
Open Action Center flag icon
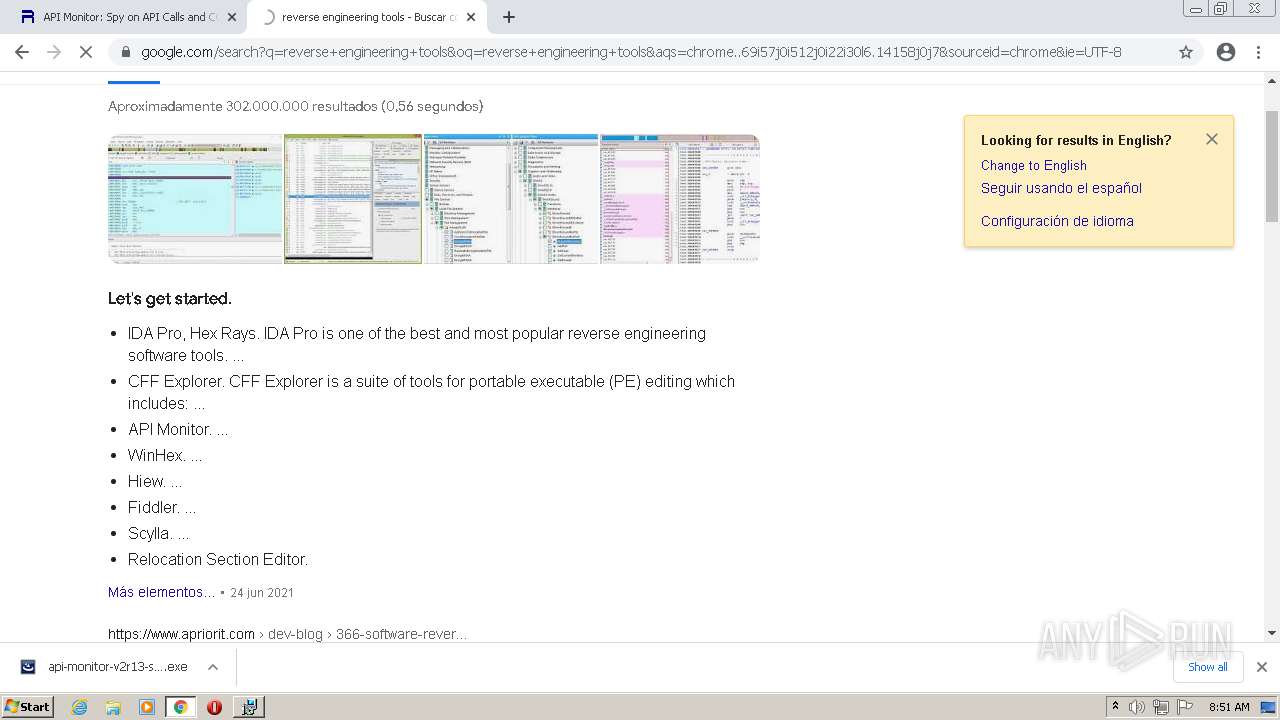tap(1185, 707)
